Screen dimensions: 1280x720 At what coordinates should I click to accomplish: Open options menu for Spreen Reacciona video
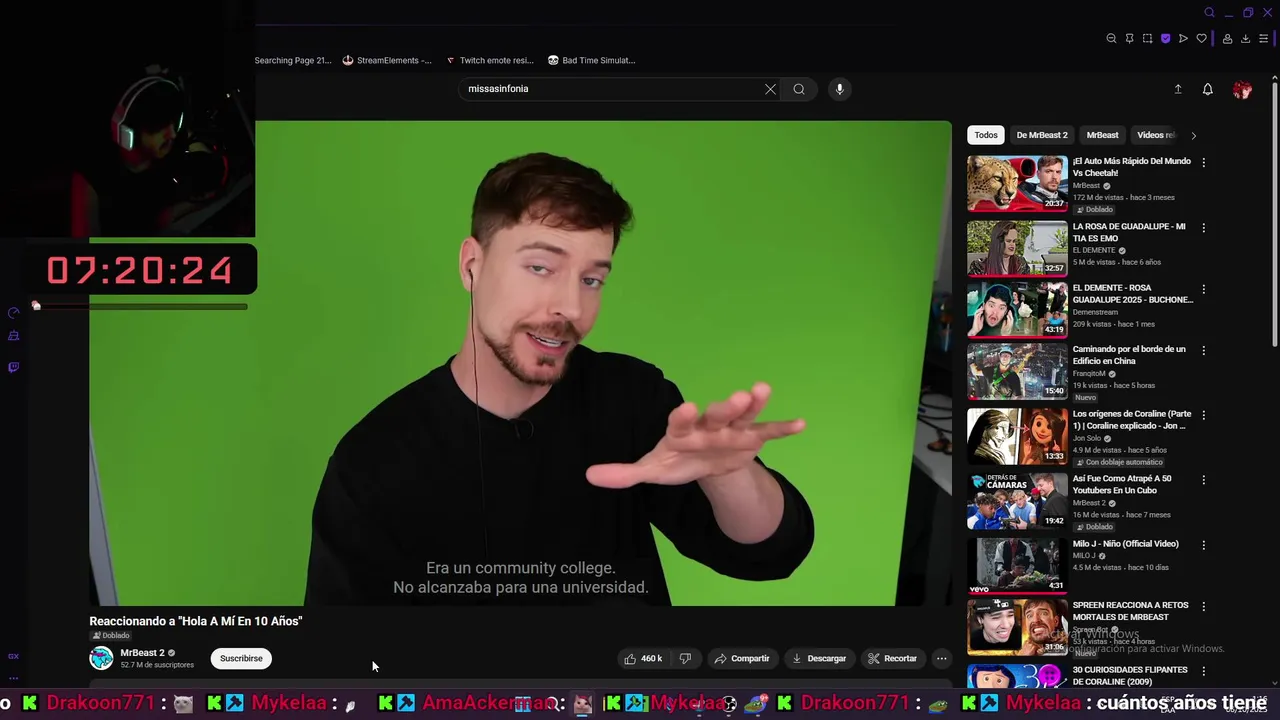(x=1203, y=606)
